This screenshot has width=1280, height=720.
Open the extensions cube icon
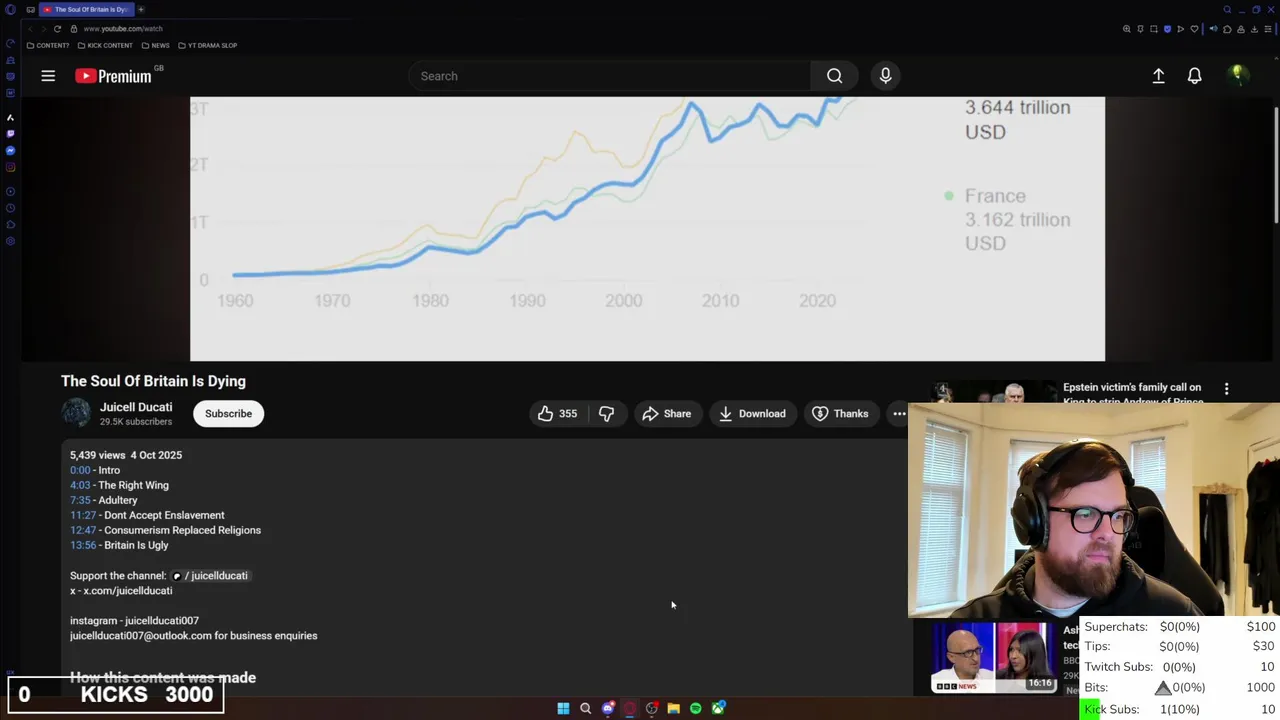tap(1227, 29)
